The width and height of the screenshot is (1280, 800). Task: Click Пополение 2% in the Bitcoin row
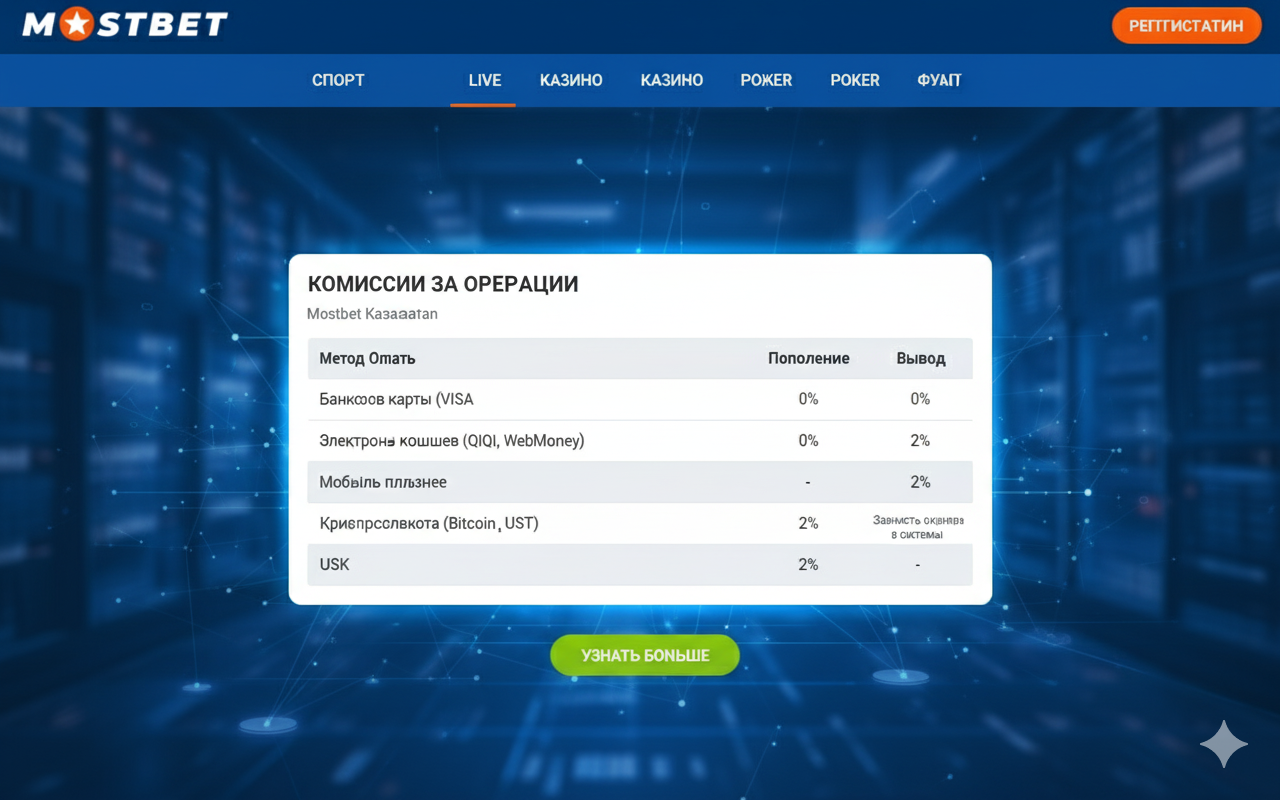(x=808, y=523)
